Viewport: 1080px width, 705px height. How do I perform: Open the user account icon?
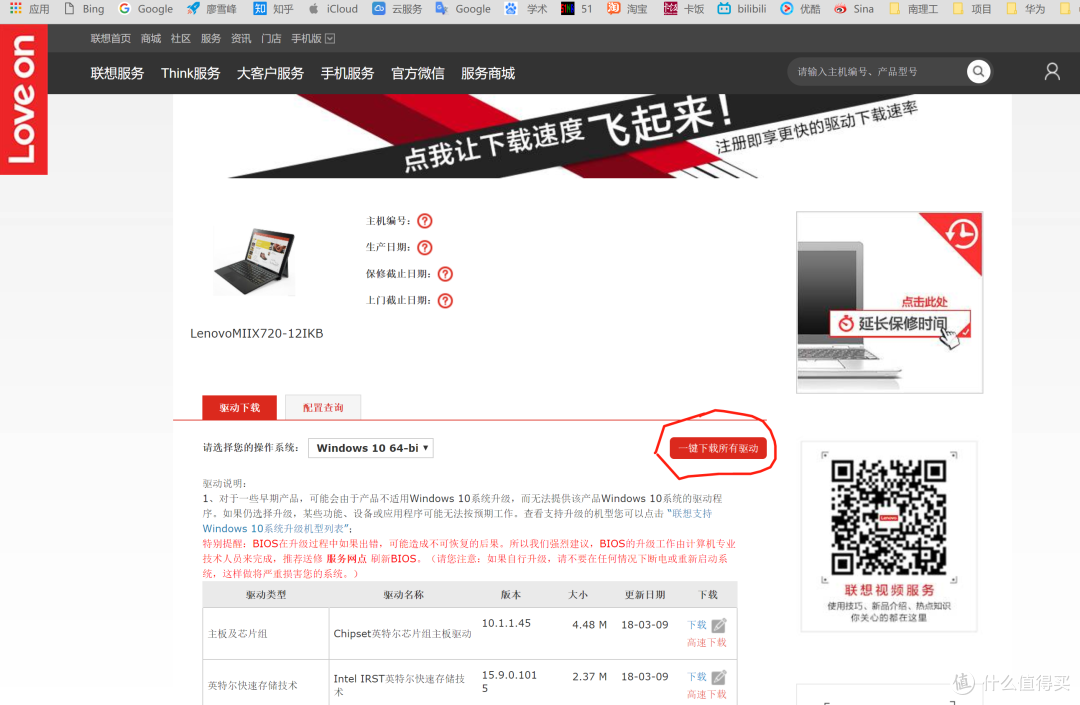point(1052,72)
